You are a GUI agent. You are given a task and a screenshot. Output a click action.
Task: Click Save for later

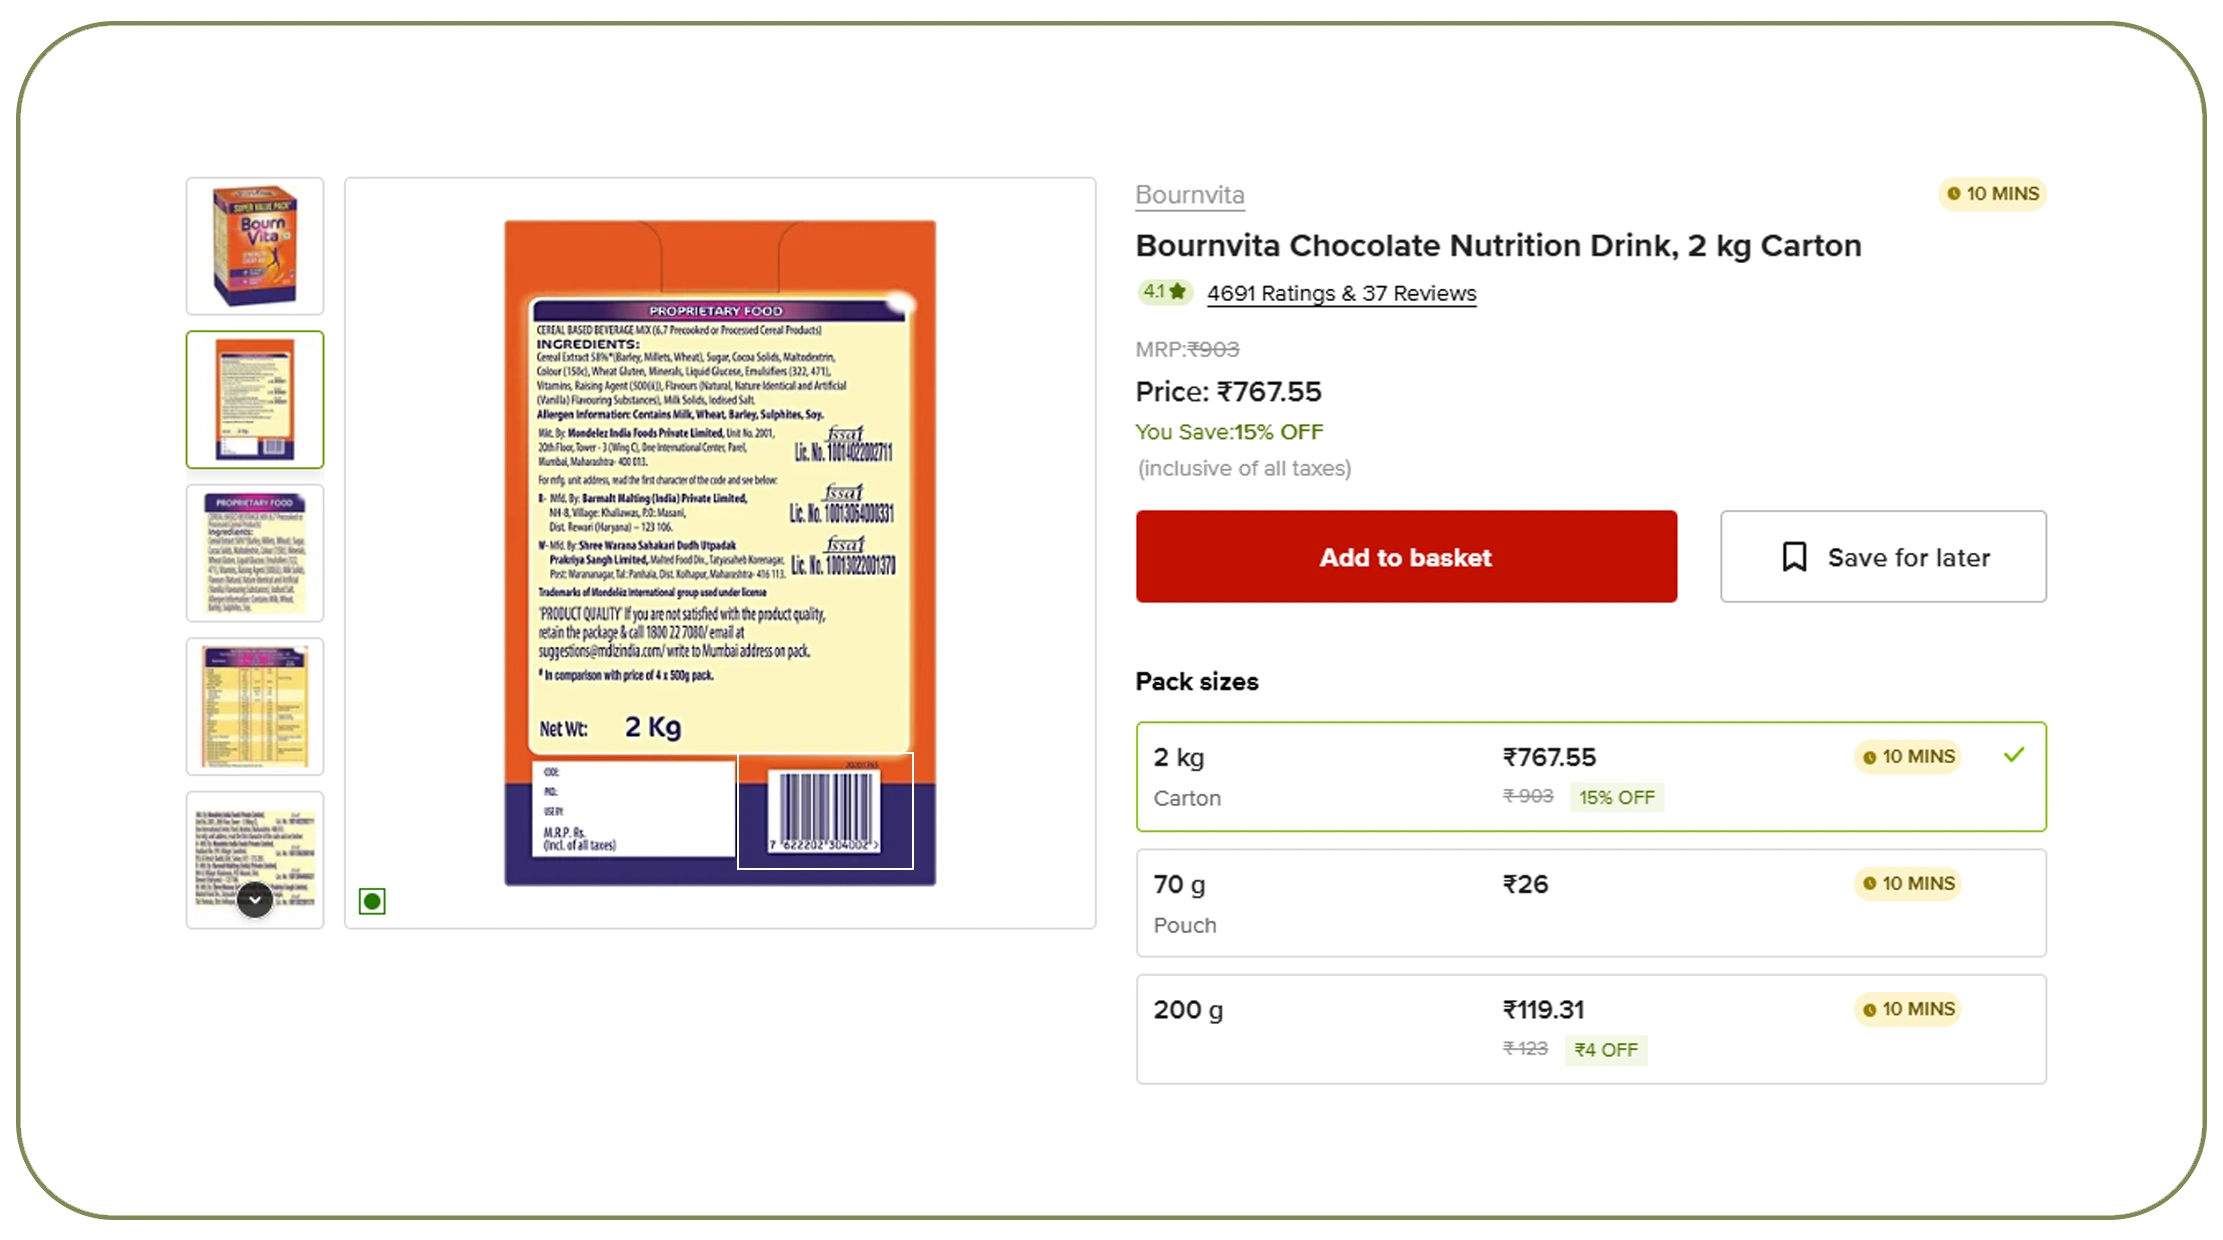click(1883, 557)
